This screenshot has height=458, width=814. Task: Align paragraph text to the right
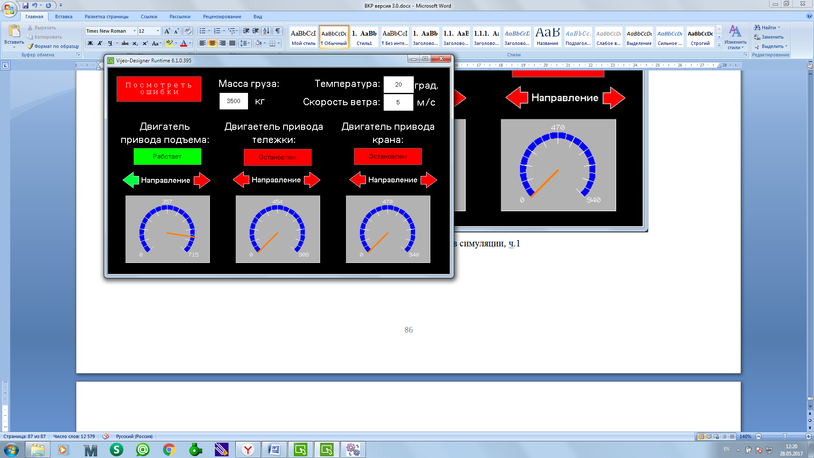click(222, 44)
